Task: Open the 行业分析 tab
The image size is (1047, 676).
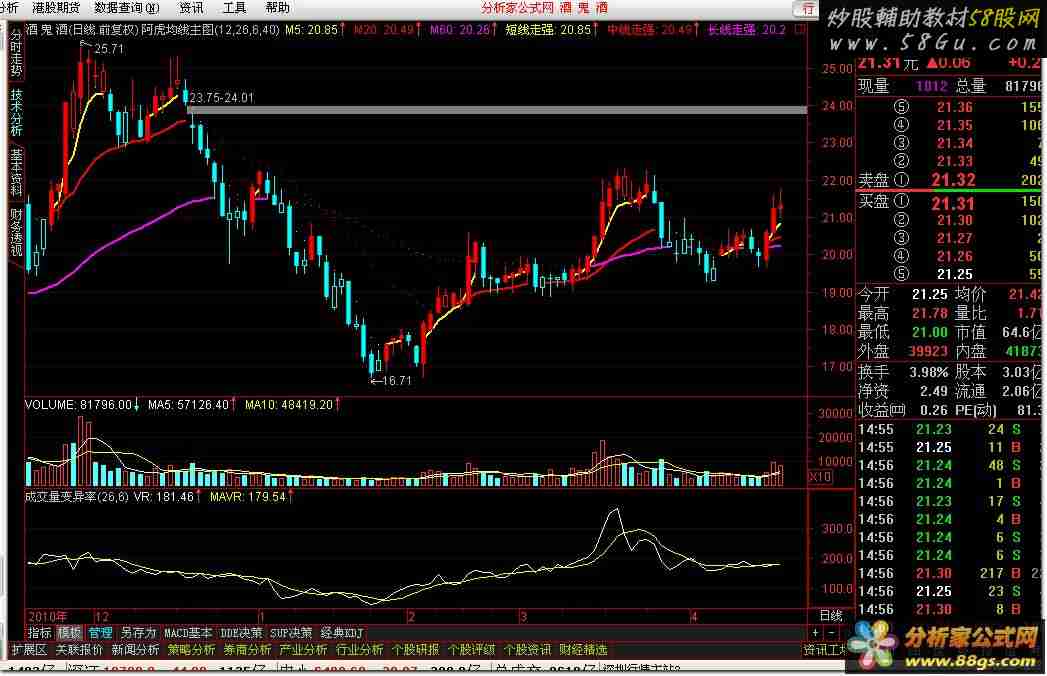Action: (x=359, y=649)
